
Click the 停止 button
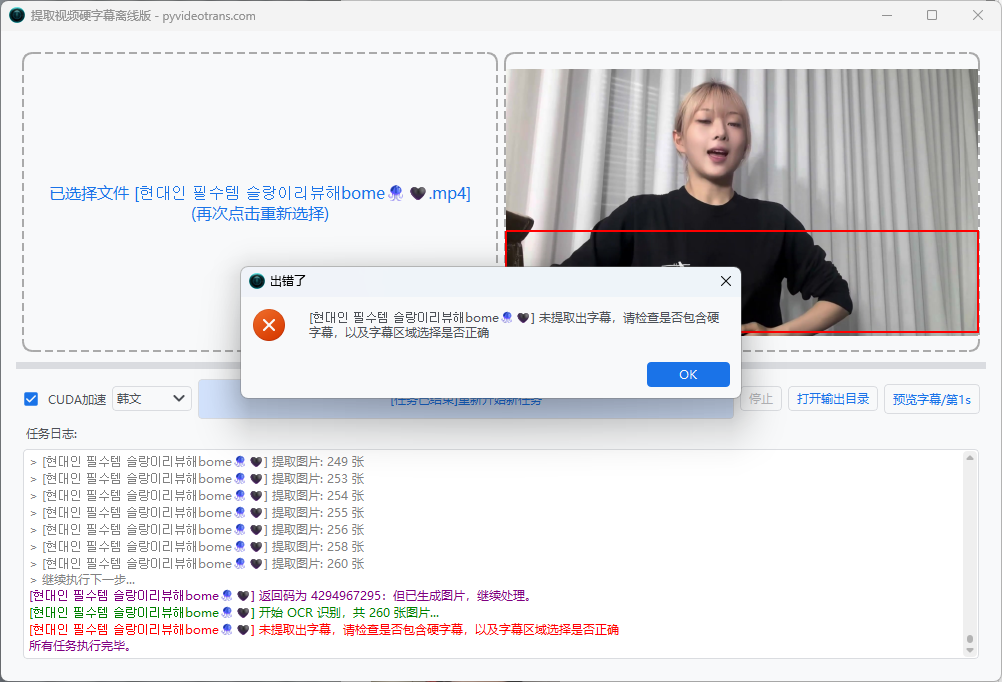point(760,399)
